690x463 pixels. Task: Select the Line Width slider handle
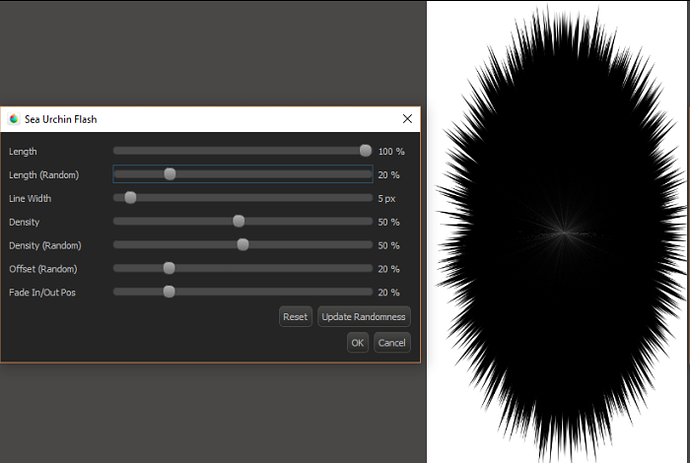(x=130, y=198)
